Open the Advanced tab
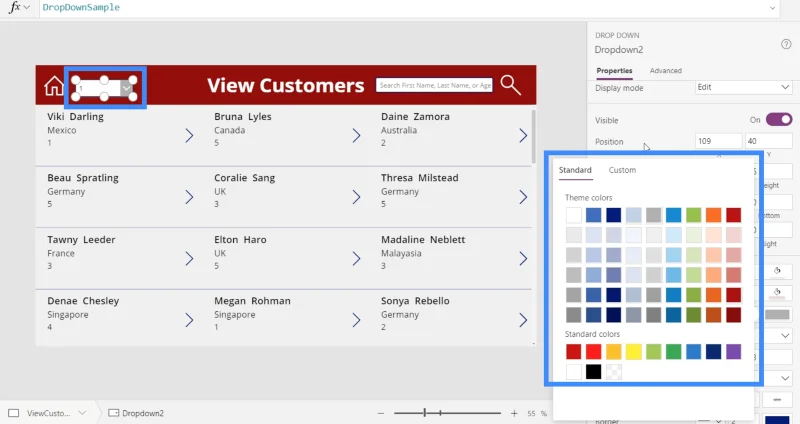Screen dimensions: 800x424 coord(665,70)
